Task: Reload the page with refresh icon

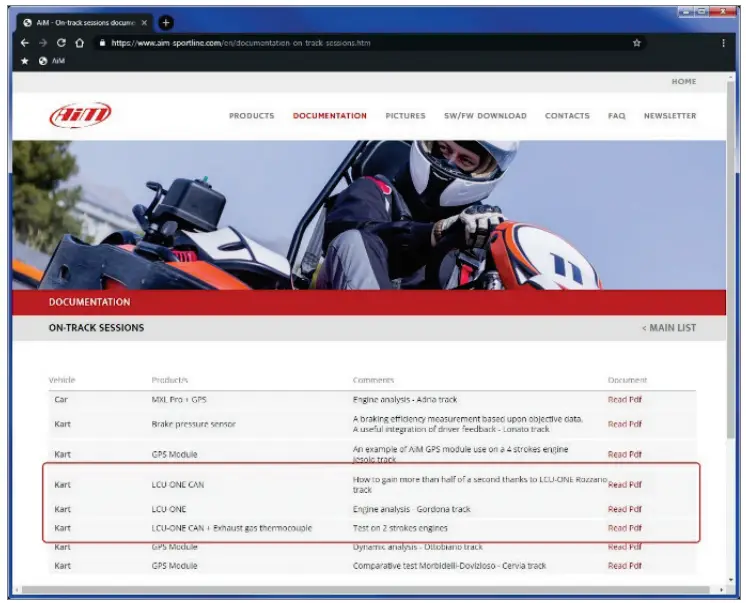Action: pos(61,43)
